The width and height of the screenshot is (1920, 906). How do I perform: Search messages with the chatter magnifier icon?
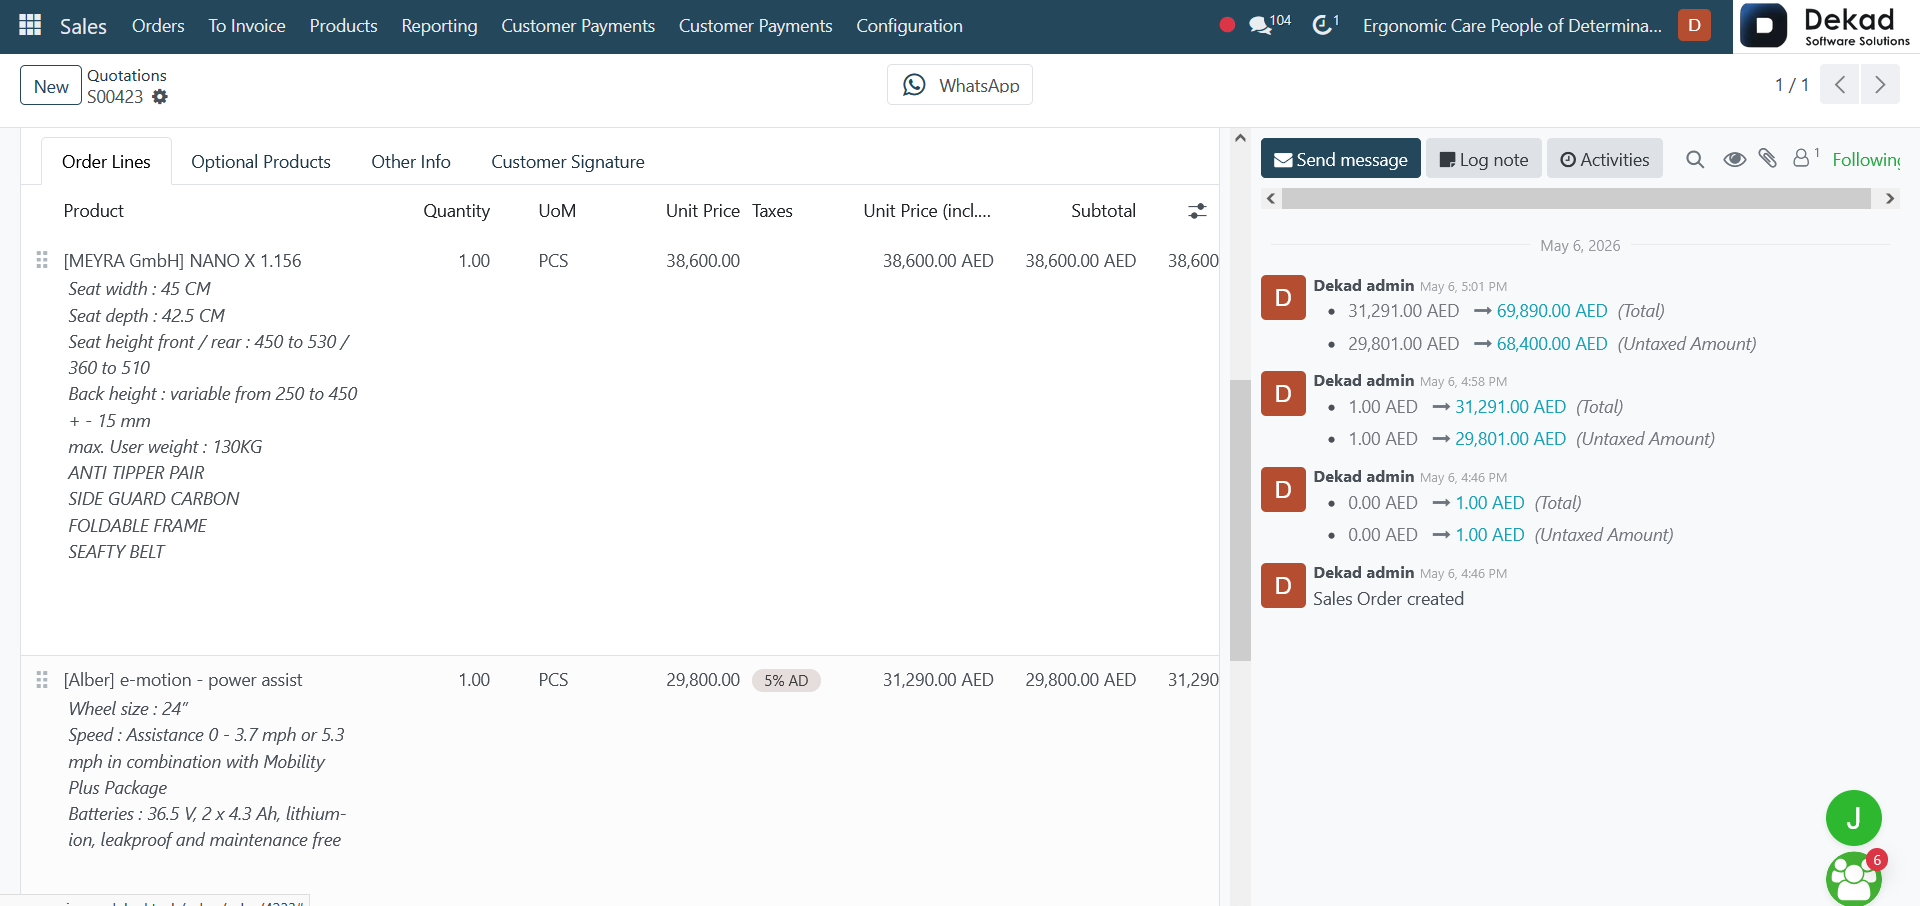tap(1694, 159)
